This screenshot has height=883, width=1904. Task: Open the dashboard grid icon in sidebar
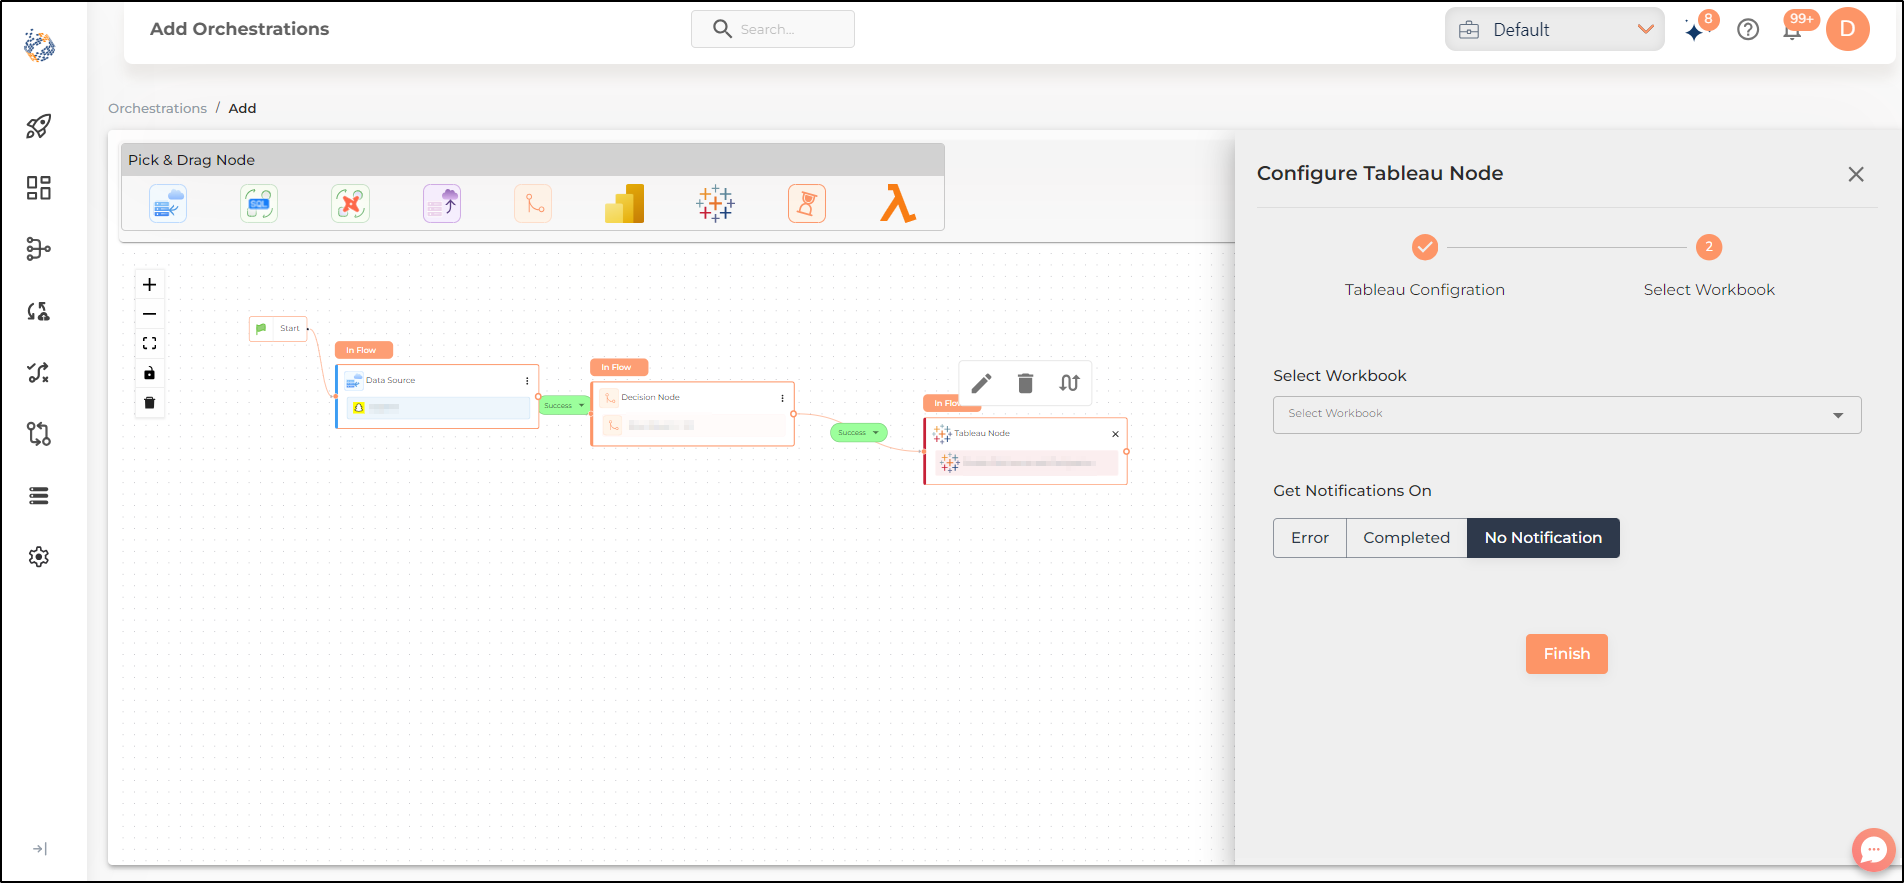[39, 188]
